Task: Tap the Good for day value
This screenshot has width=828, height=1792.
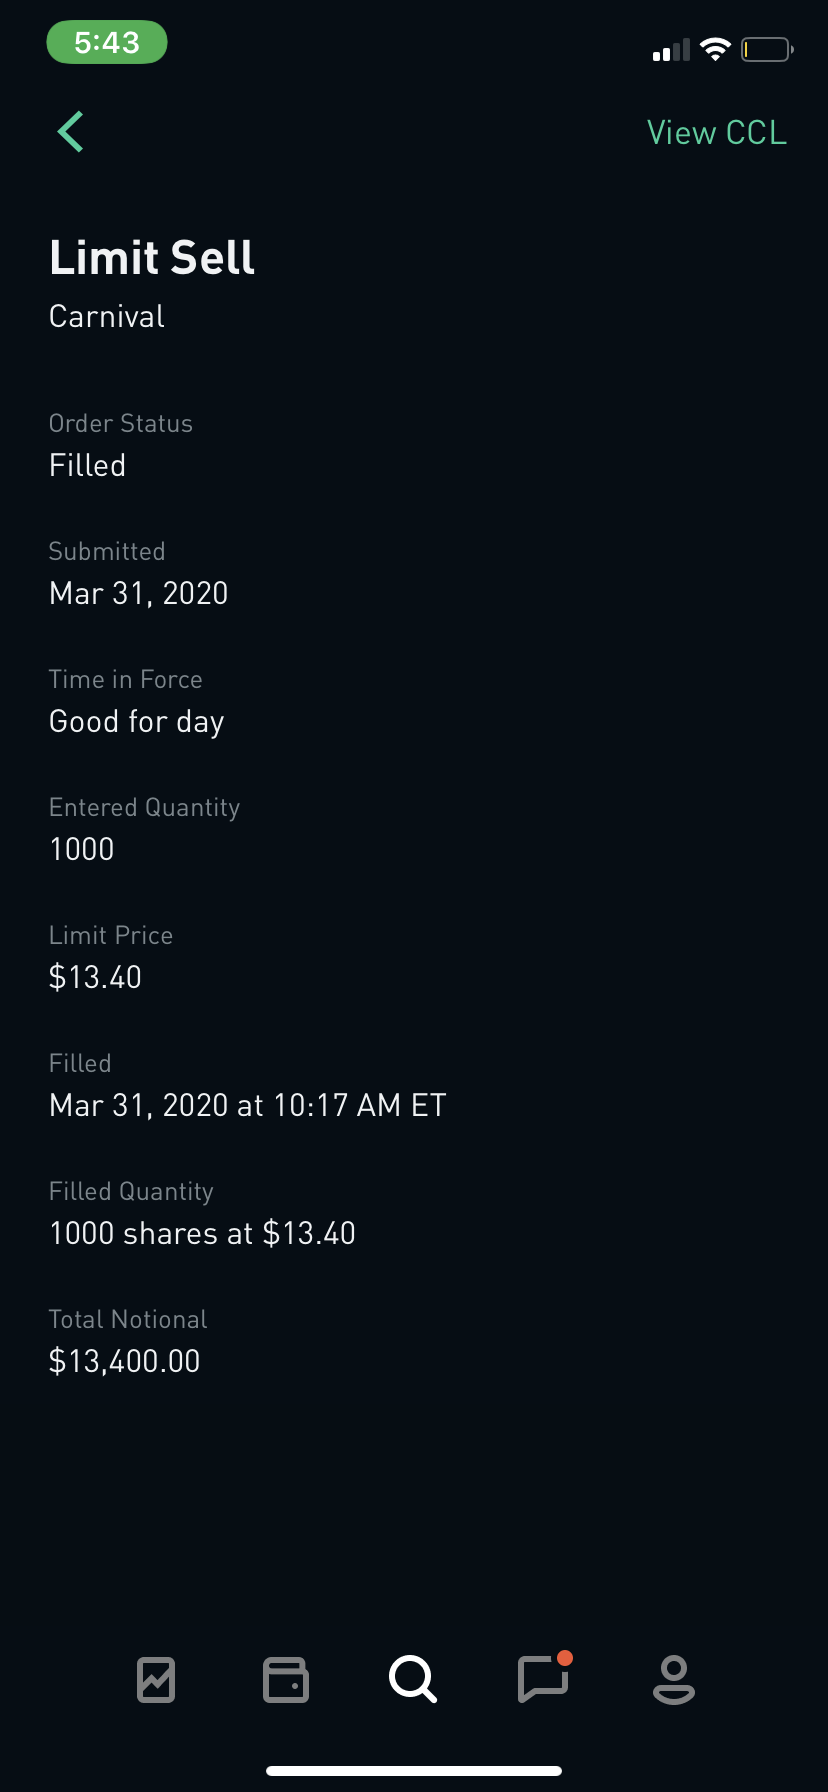Action: tap(137, 722)
